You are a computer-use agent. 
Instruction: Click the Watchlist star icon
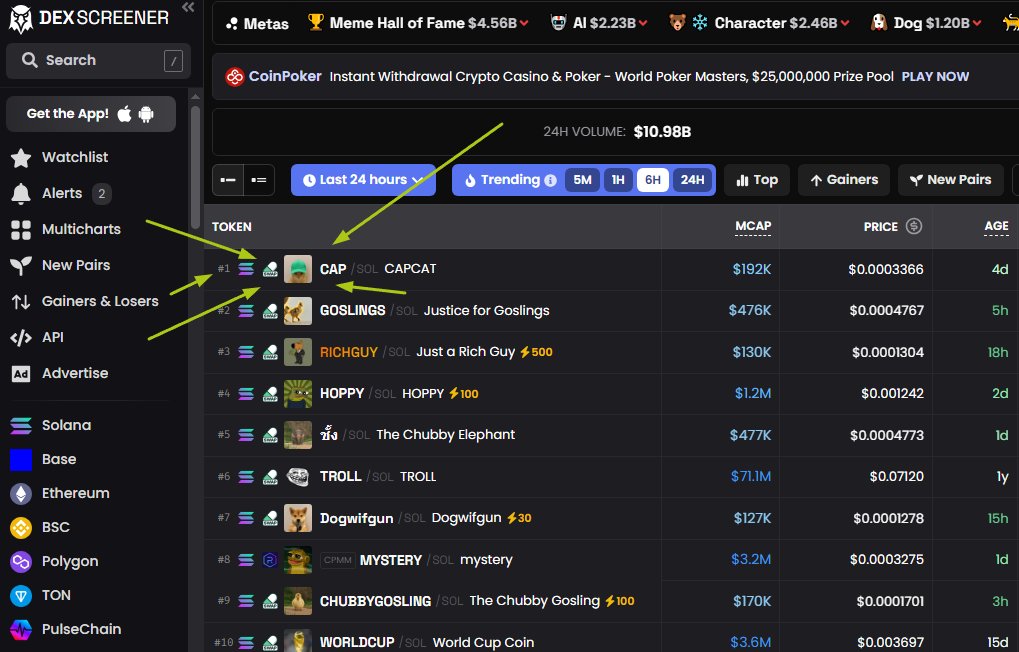pos(21,157)
